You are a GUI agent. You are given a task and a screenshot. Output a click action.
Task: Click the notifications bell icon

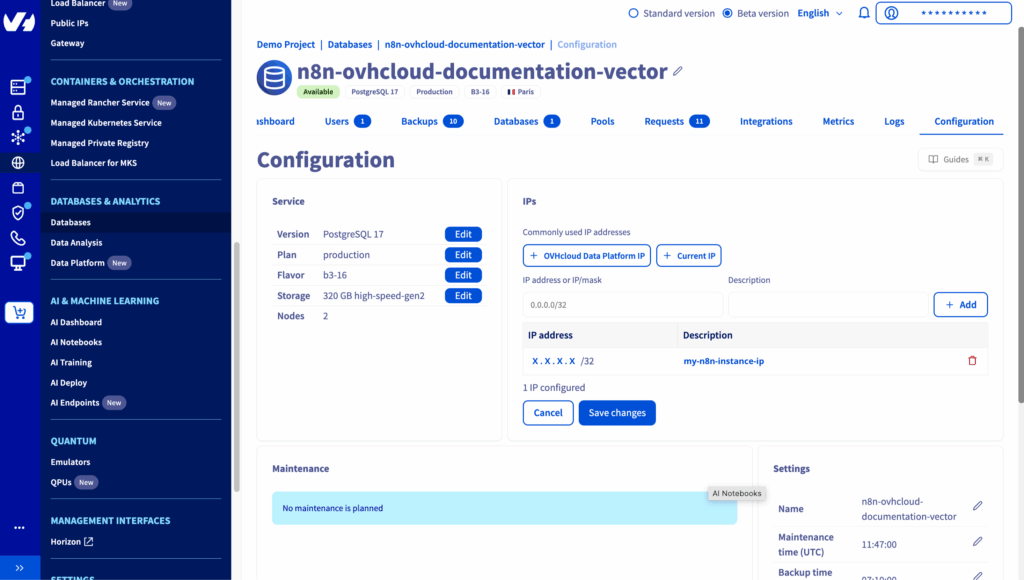[x=864, y=13]
